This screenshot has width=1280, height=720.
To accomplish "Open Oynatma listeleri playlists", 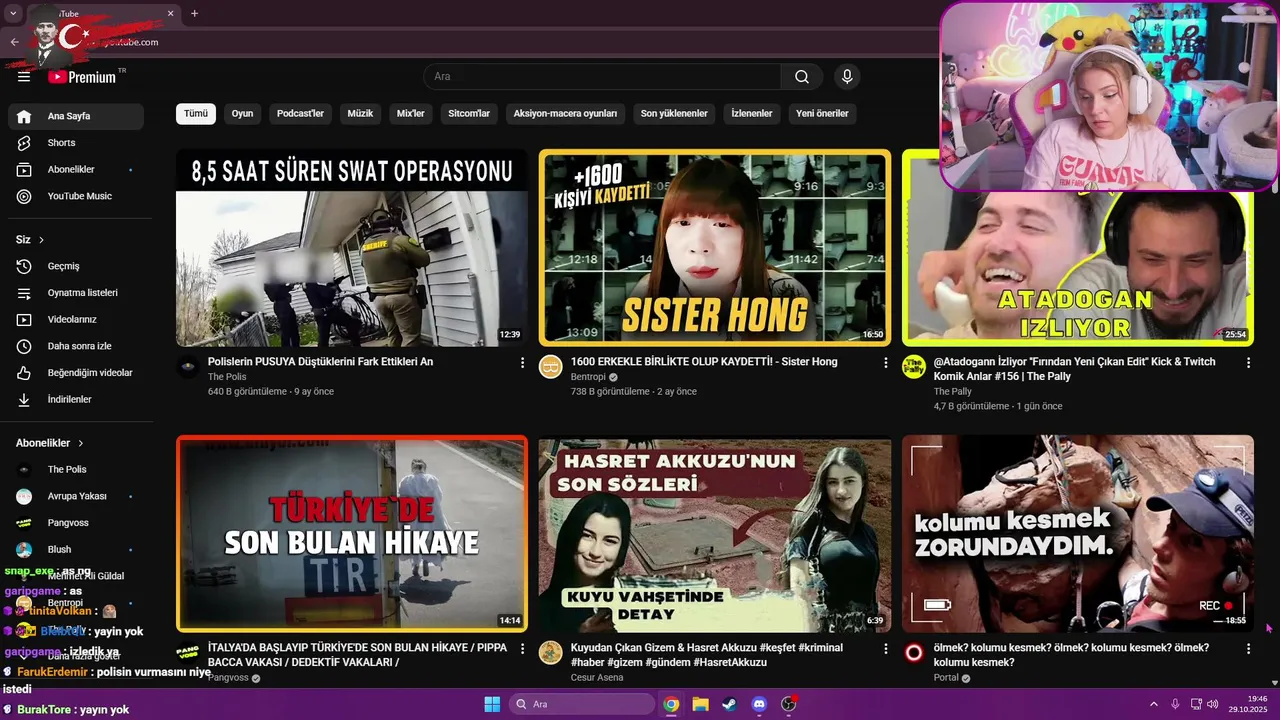I will tap(76, 293).
